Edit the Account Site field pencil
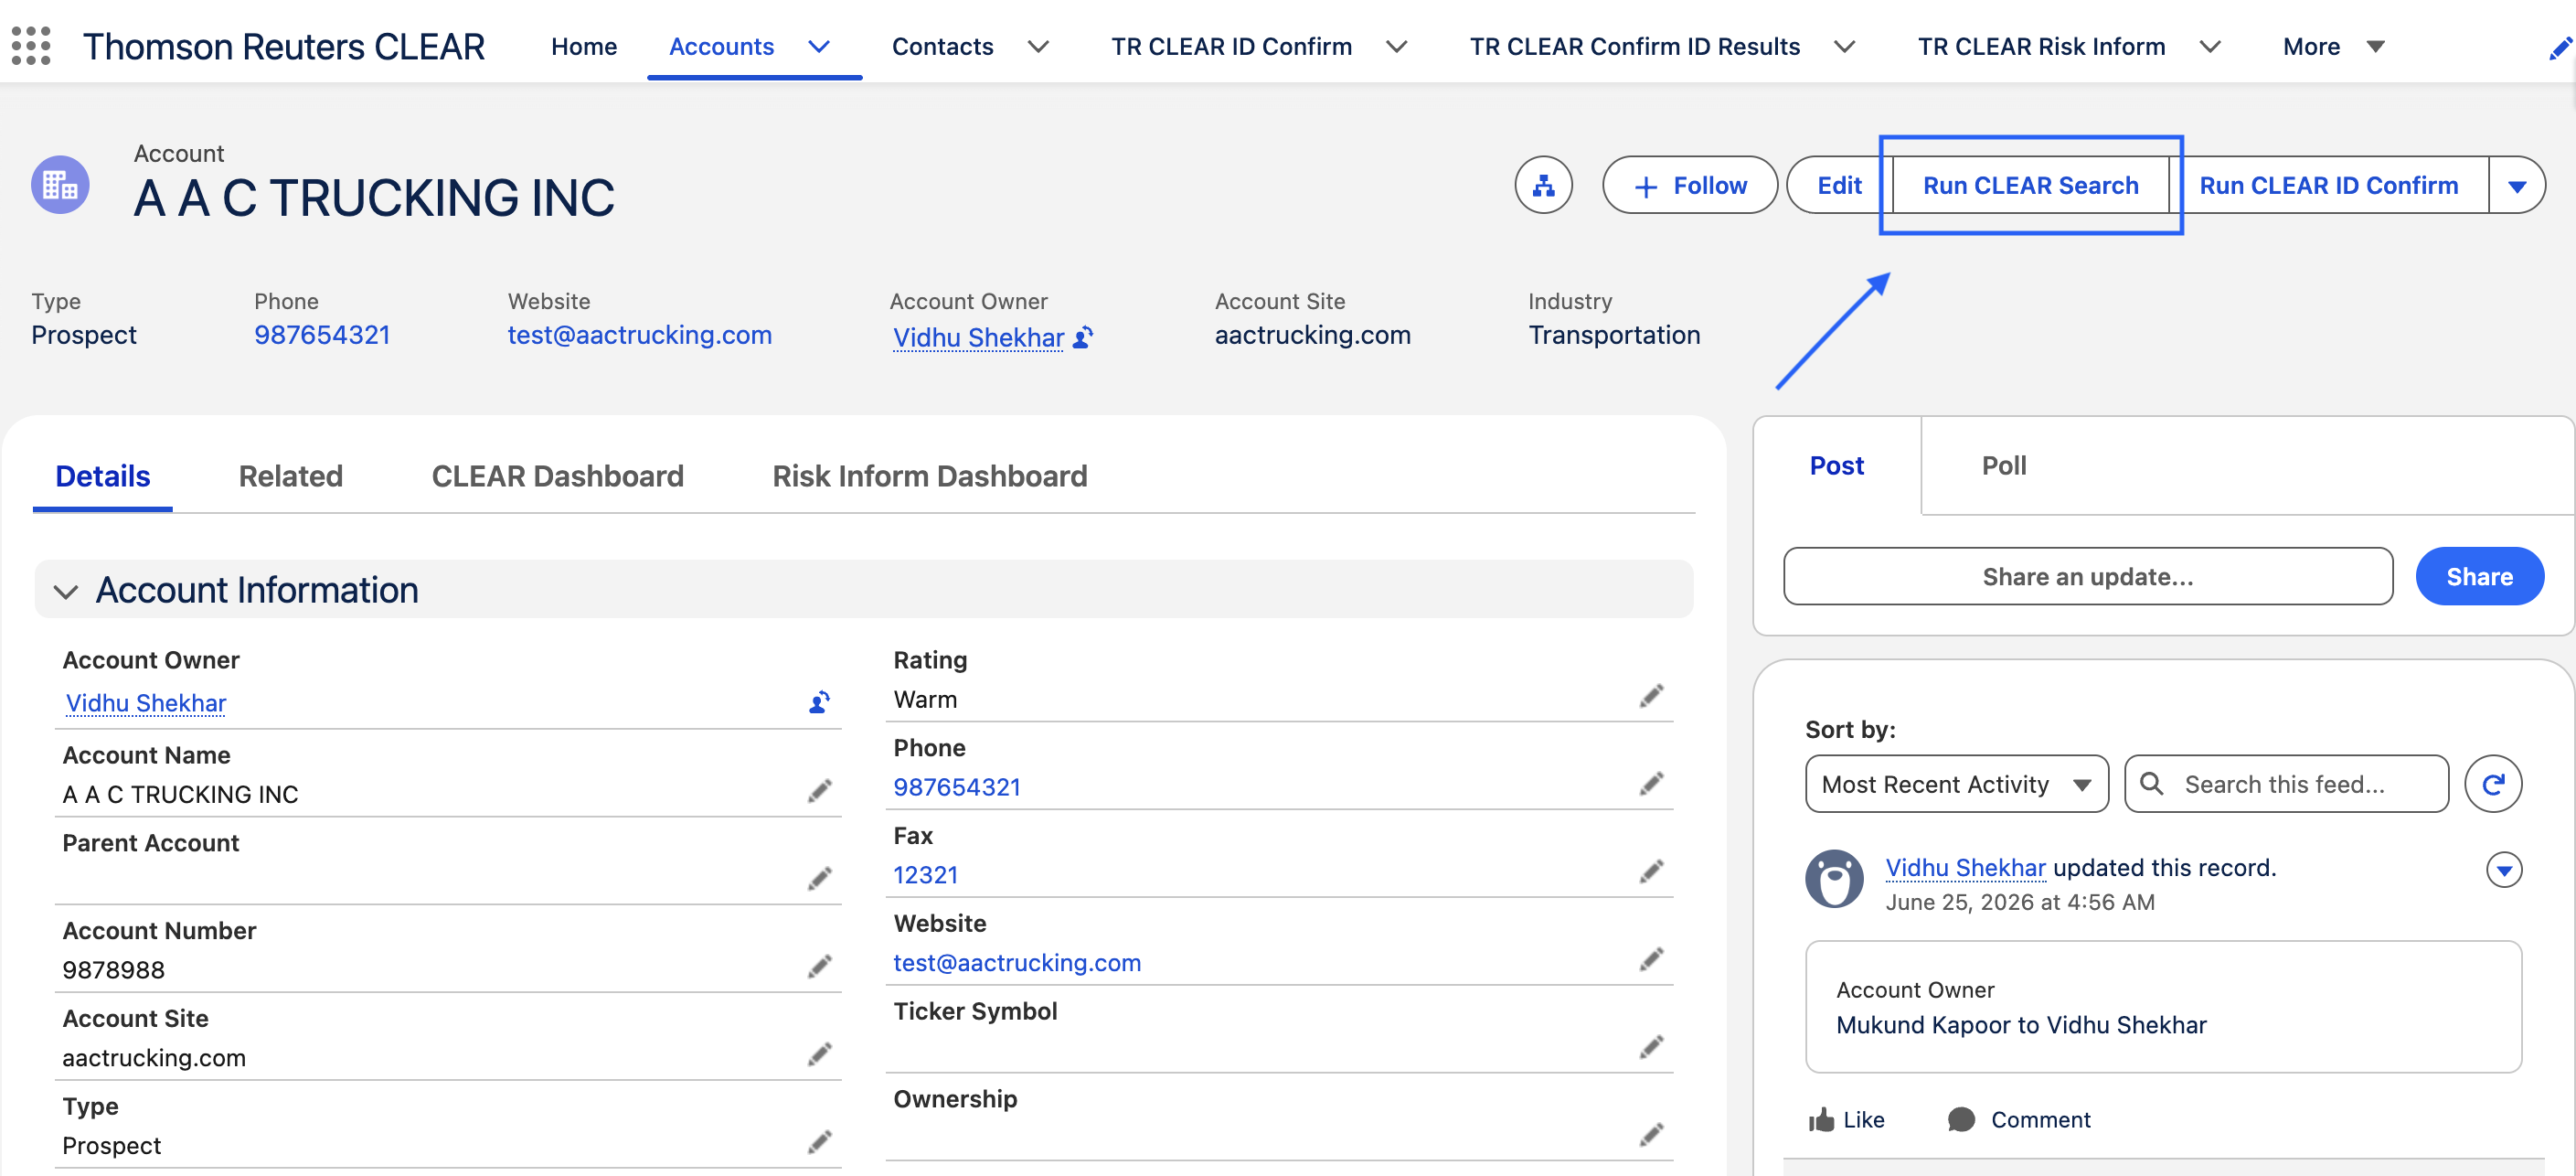 [x=819, y=1054]
